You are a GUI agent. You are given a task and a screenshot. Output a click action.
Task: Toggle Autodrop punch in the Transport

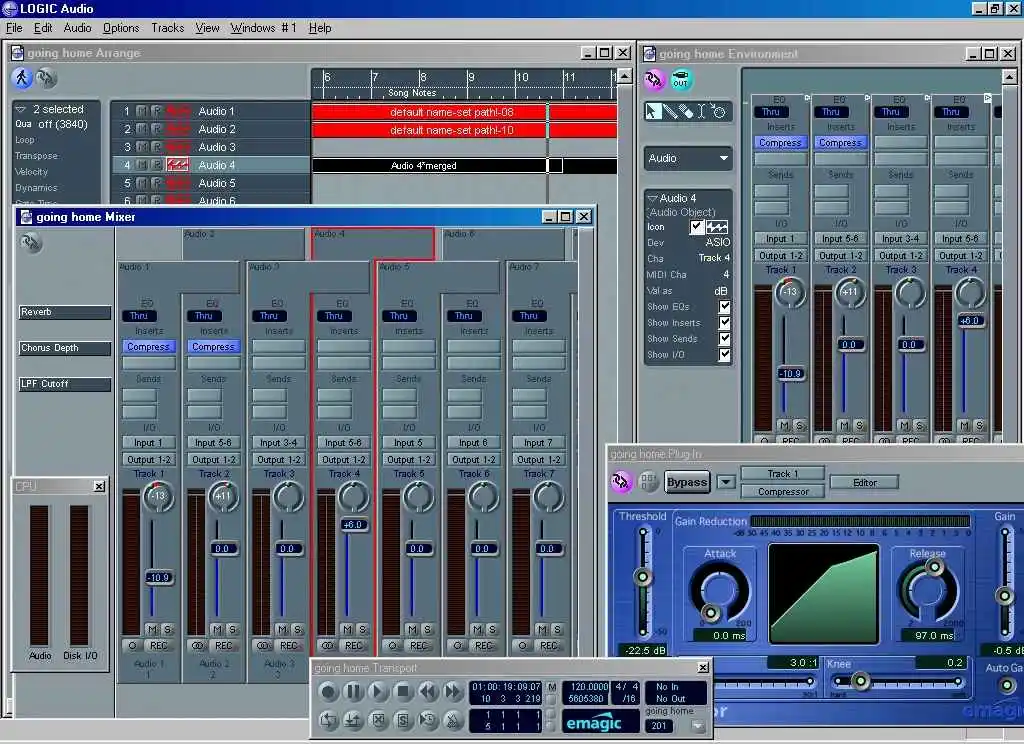coord(353,720)
